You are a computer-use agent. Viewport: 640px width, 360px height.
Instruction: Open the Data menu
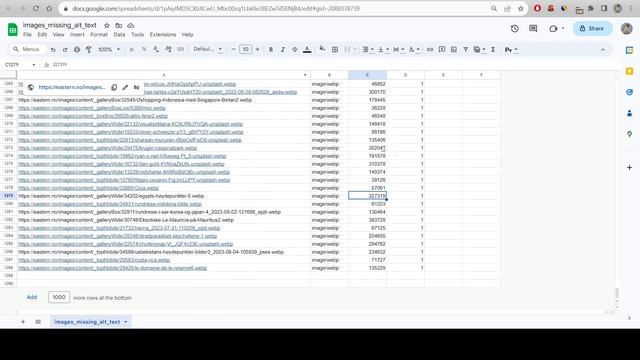coord(119,35)
